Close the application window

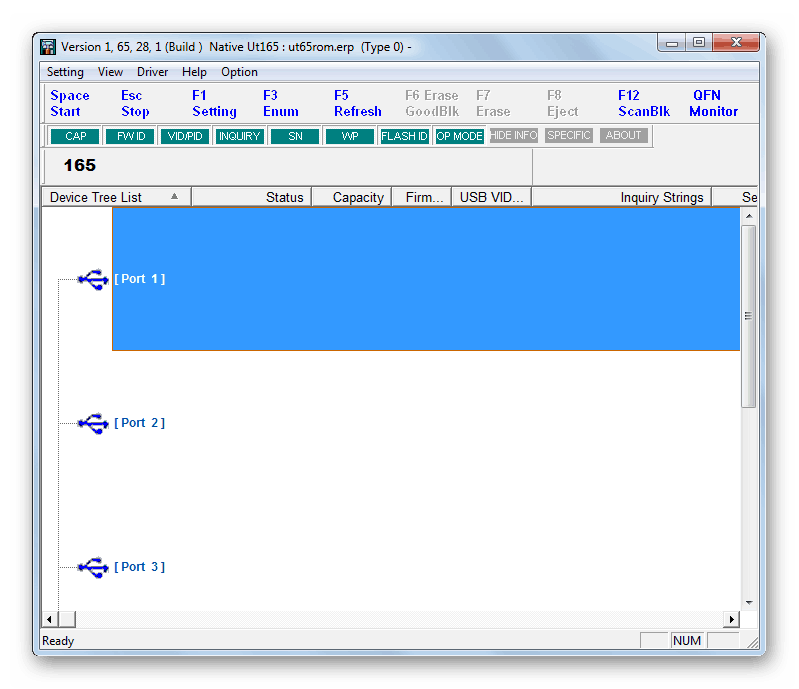click(736, 43)
